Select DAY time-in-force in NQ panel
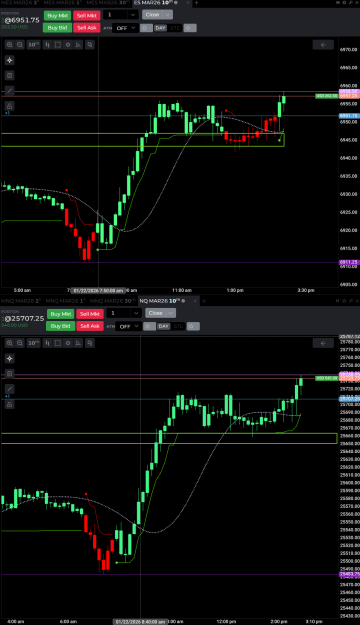The width and height of the screenshot is (360, 625). pyautogui.click(x=163, y=326)
